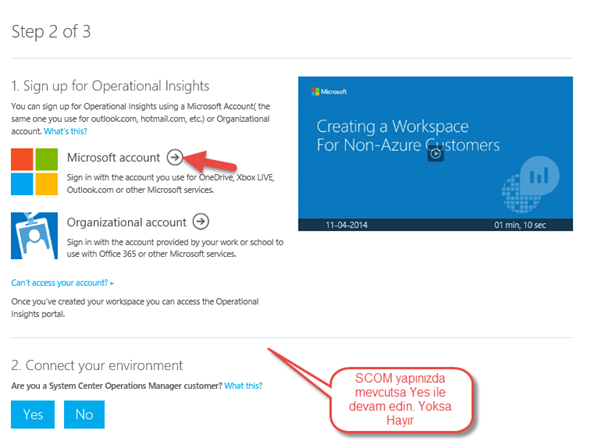Click the four-color Microsoft logo tile
This screenshot has width=605, height=445.
coord(34,171)
